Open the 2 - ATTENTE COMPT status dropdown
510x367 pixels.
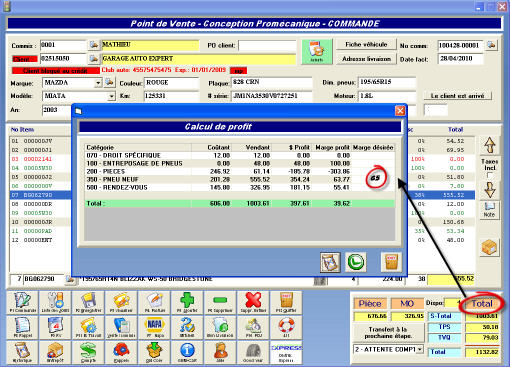(420, 349)
